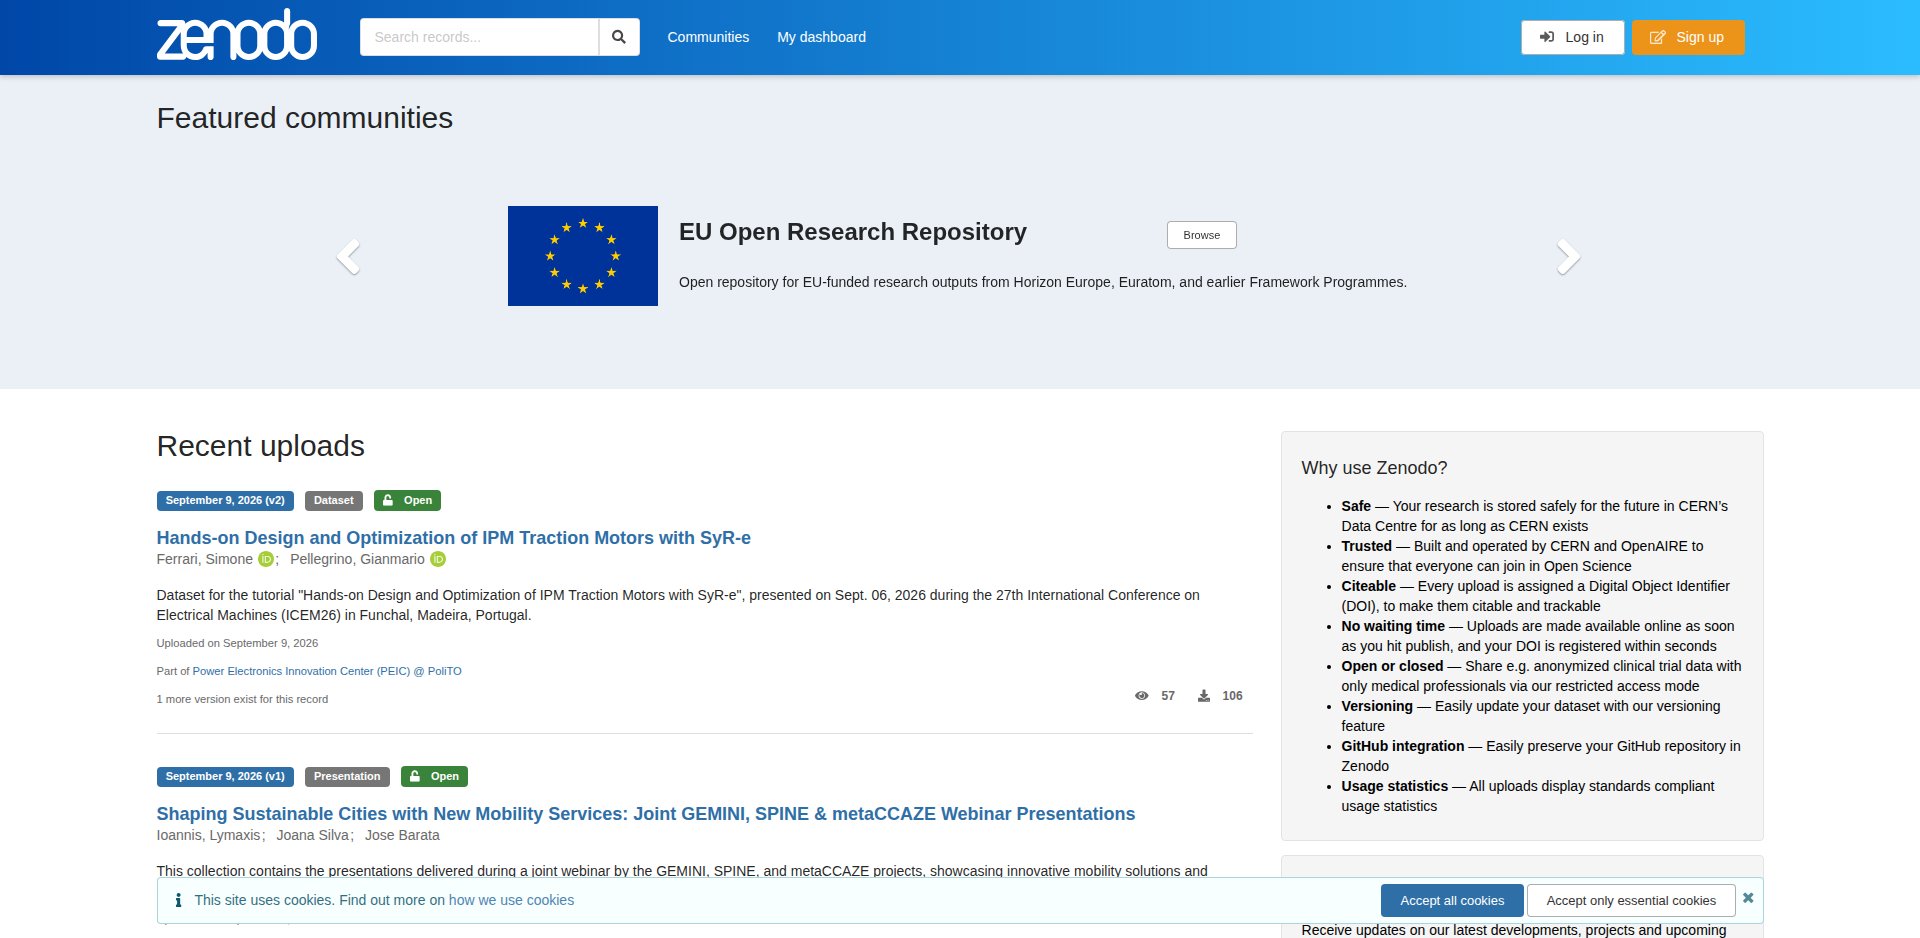This screenshot has height=938, width=1920.
Task: Open Hands-on Design and Optimization record title
Action: coord(454,538)
